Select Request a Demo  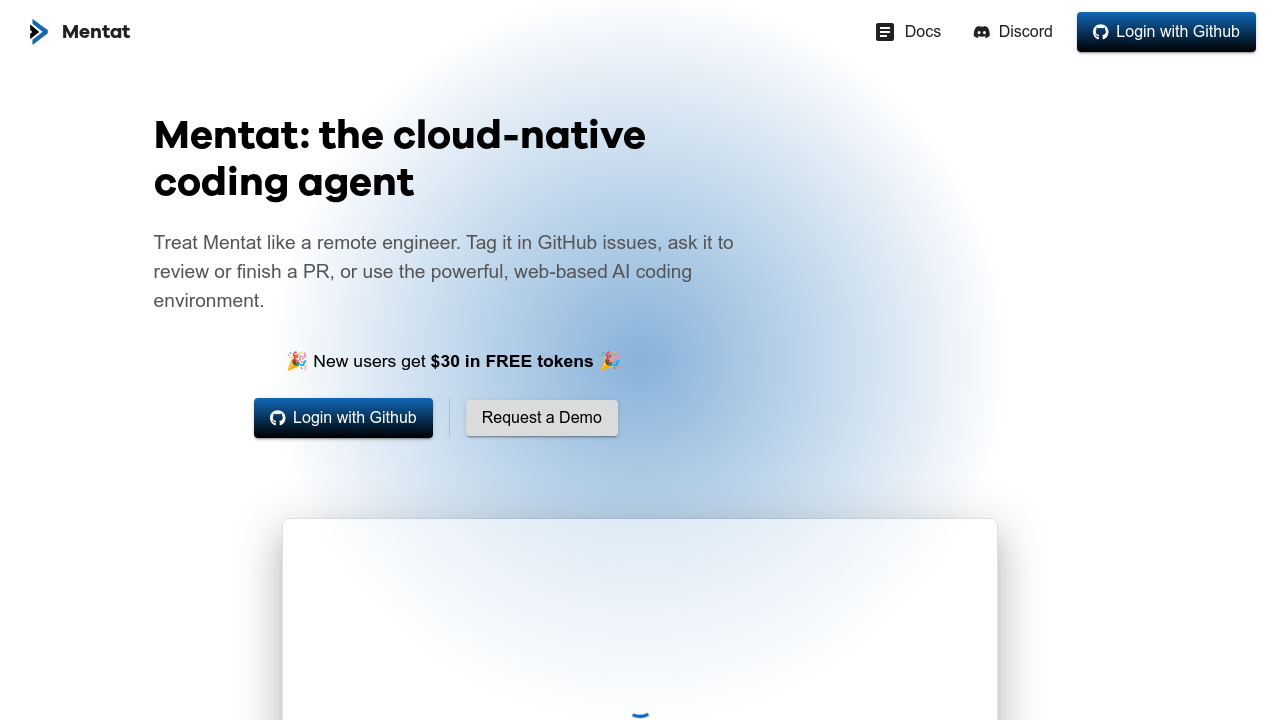coord(542,418)
